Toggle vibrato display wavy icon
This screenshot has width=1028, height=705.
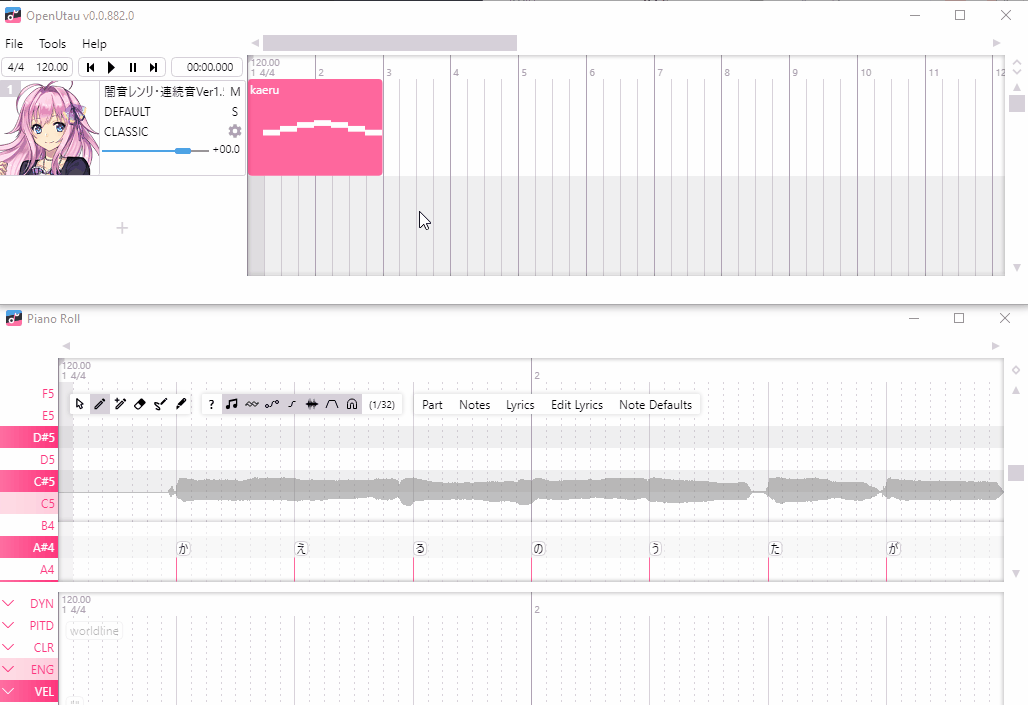[x=252, y=404]
